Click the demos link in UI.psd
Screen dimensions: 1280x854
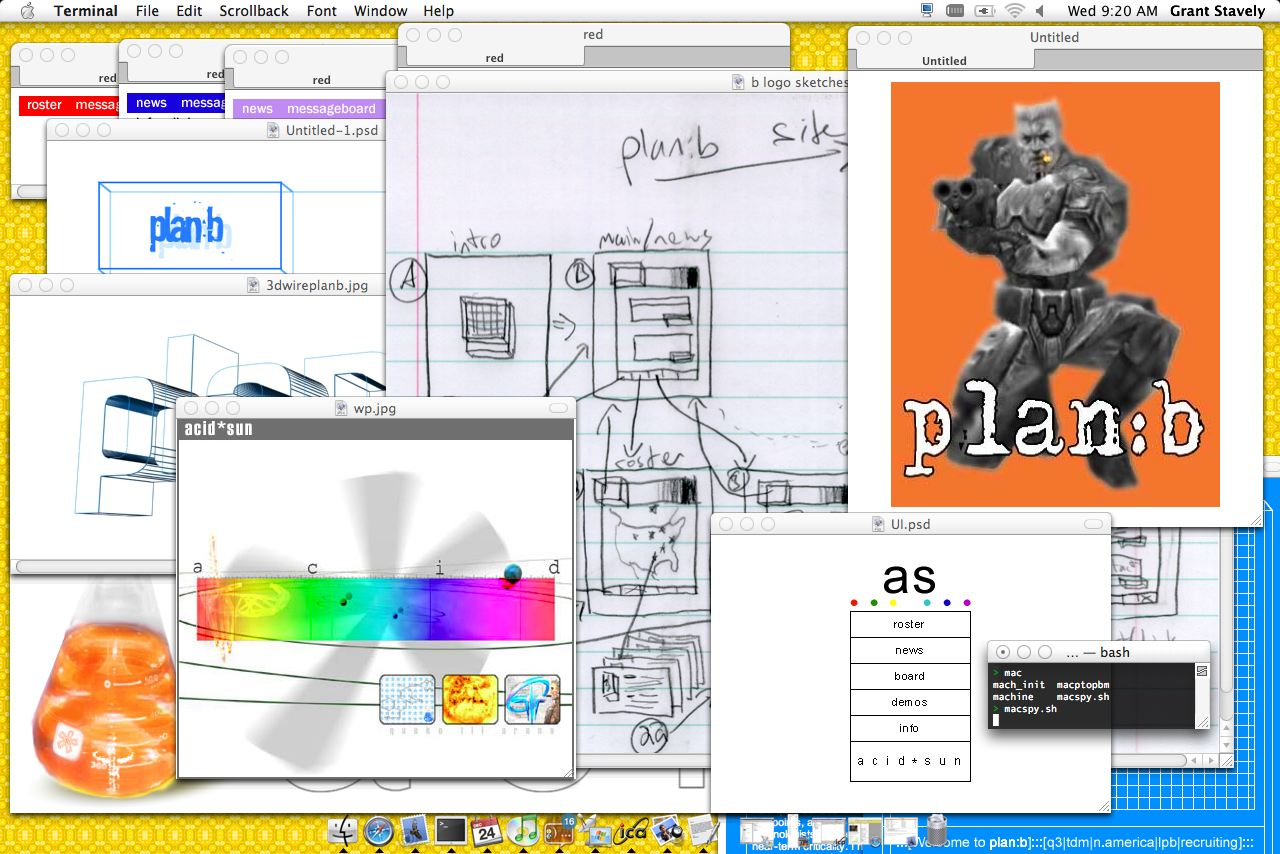[909, 702]
